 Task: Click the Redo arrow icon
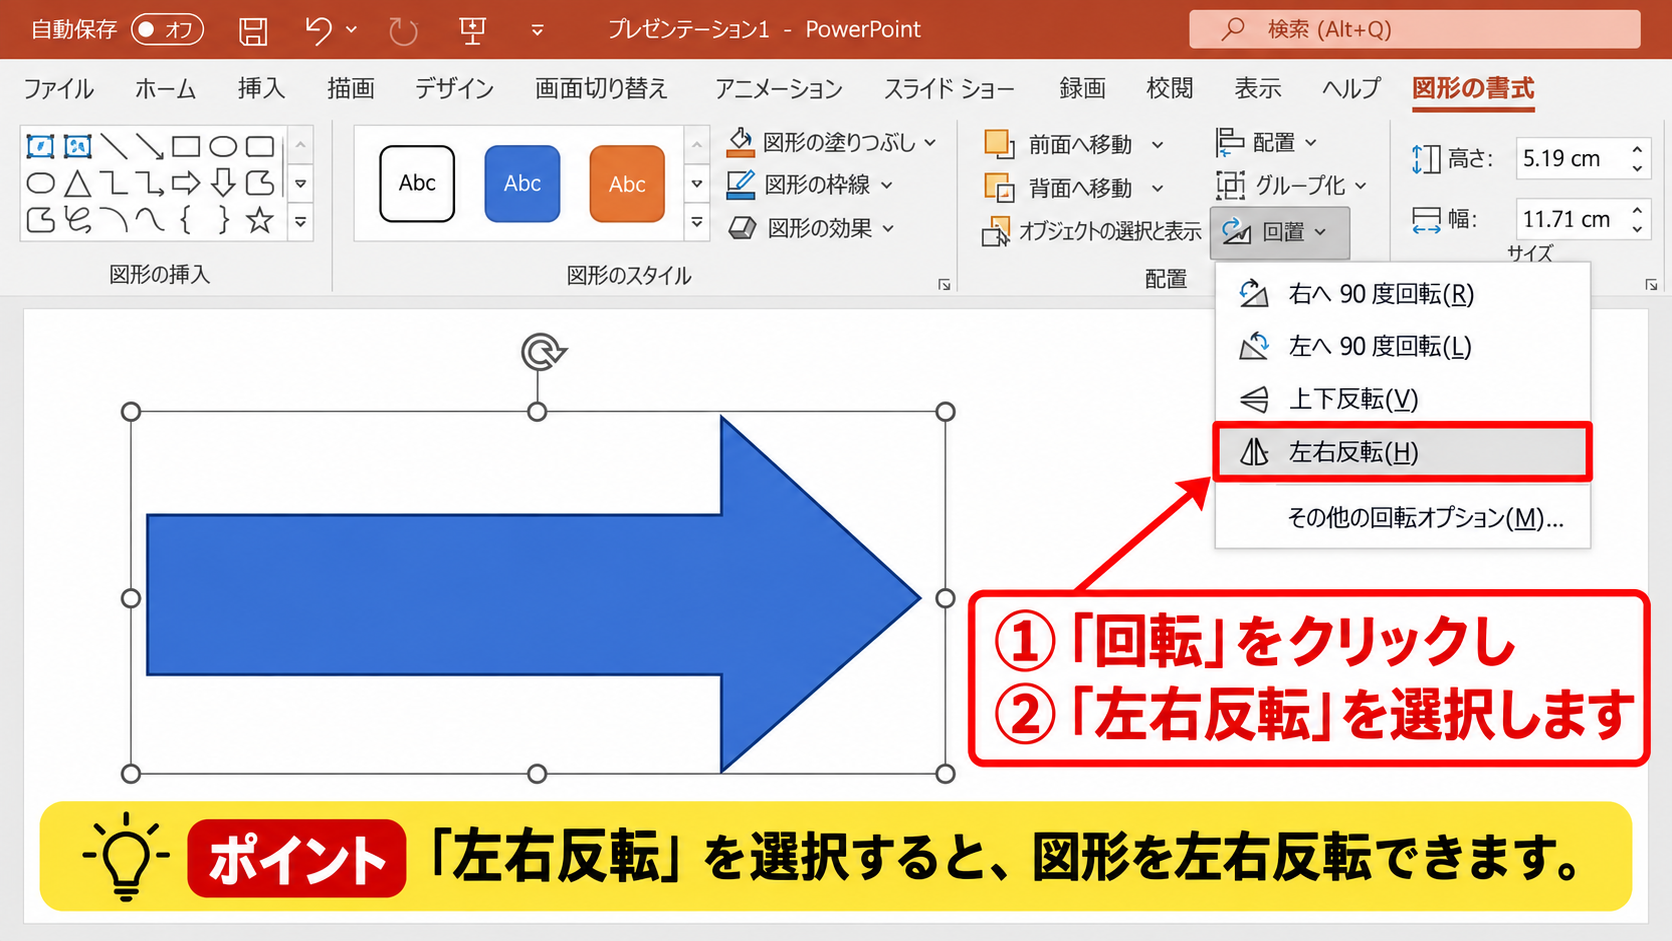(403, 31)
